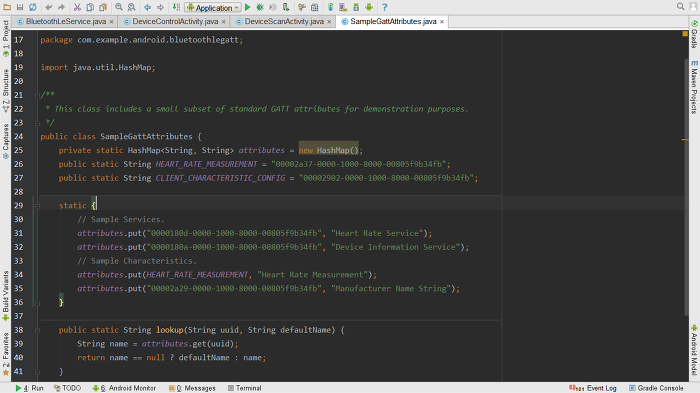Redo the last undone edit
This screenshot has height=393, width=700.
[x=61, y=7]
